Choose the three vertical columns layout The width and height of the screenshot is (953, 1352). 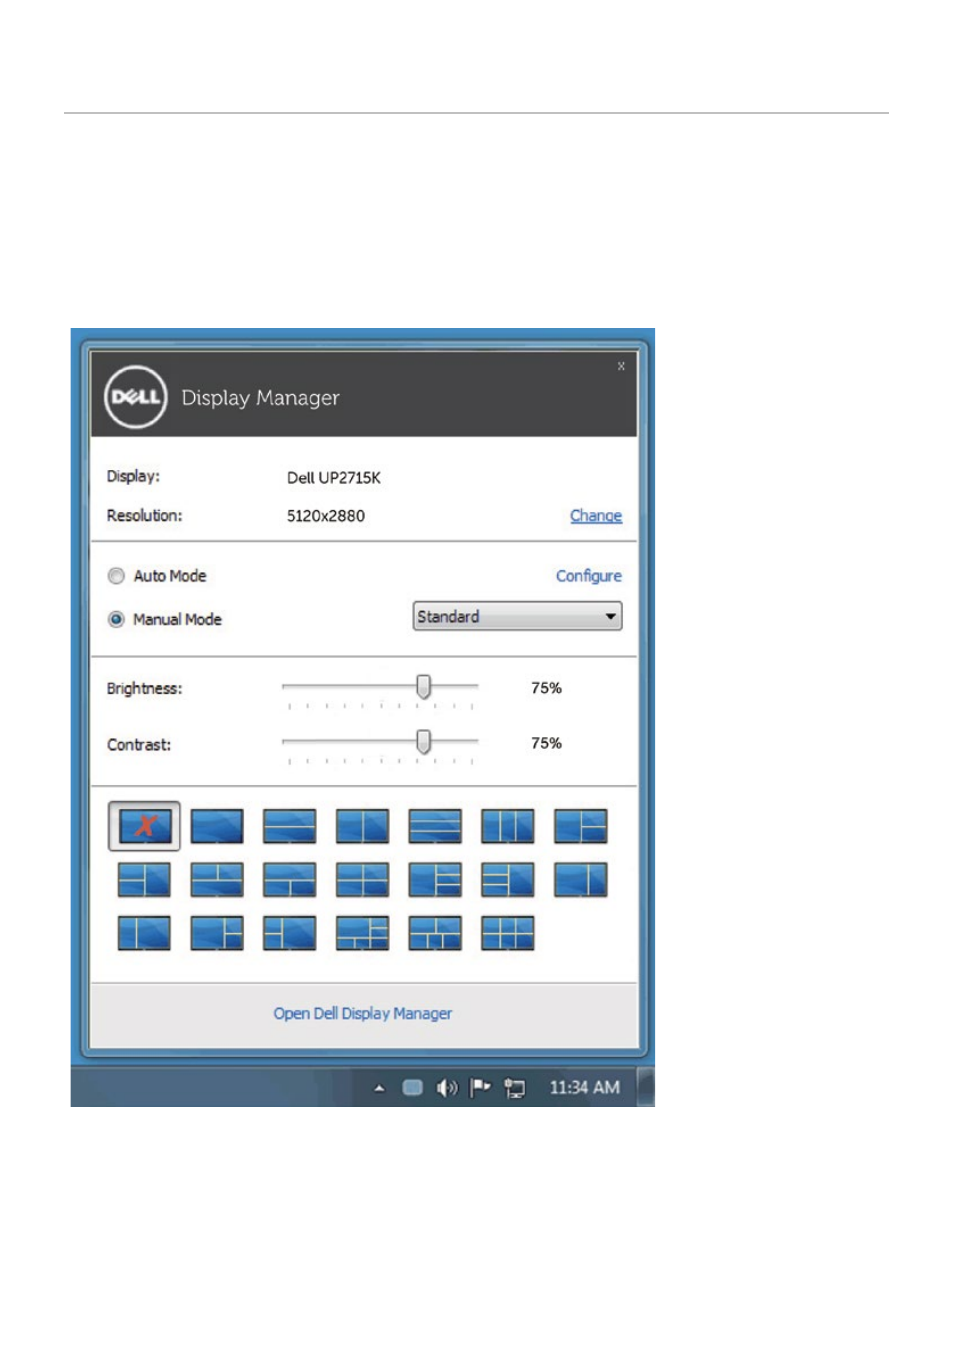508,826
